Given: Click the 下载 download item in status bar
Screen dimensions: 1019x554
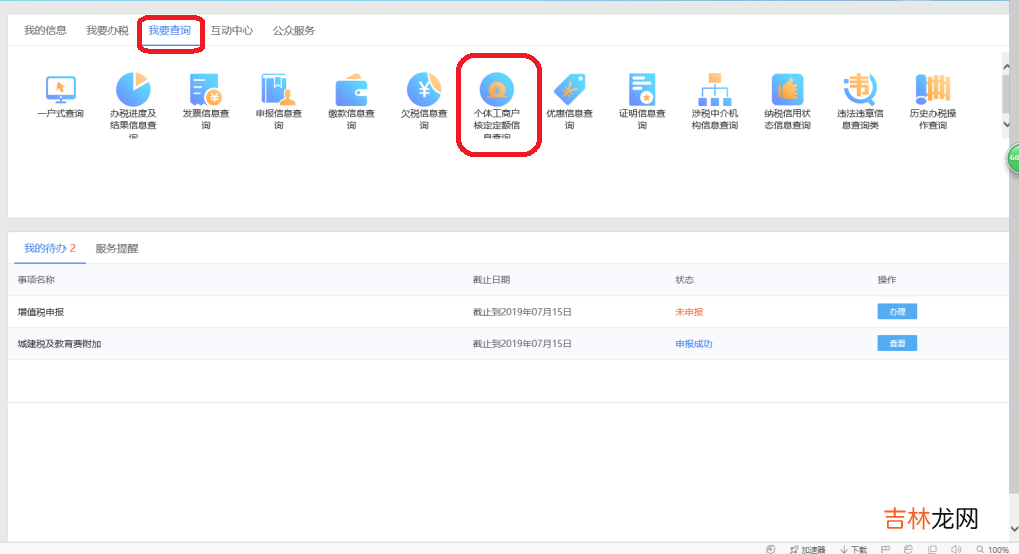Looking at the screenshot, I should click(x=854, y=549).
